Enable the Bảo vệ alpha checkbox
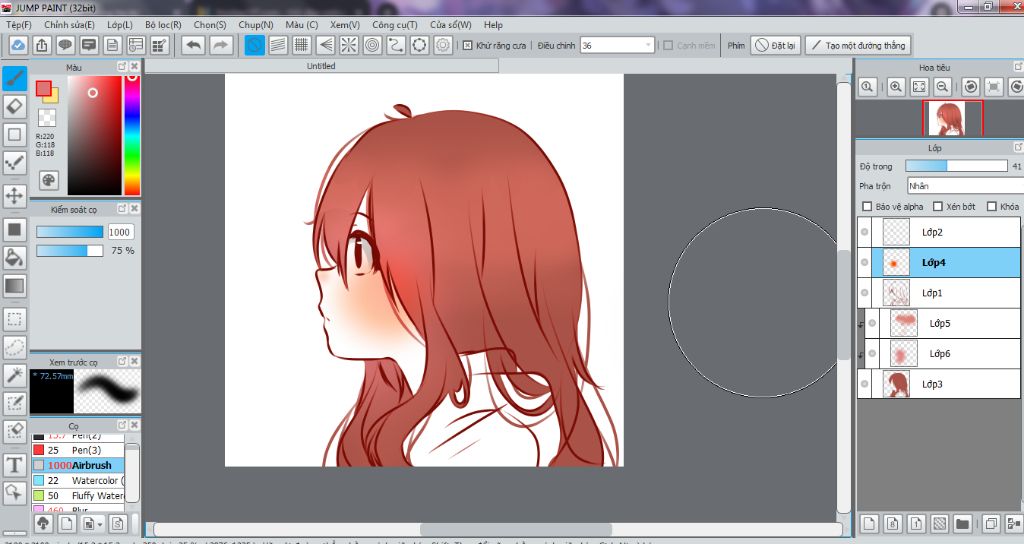Screen dimensions: 1024x544 (x=867, y=206)
